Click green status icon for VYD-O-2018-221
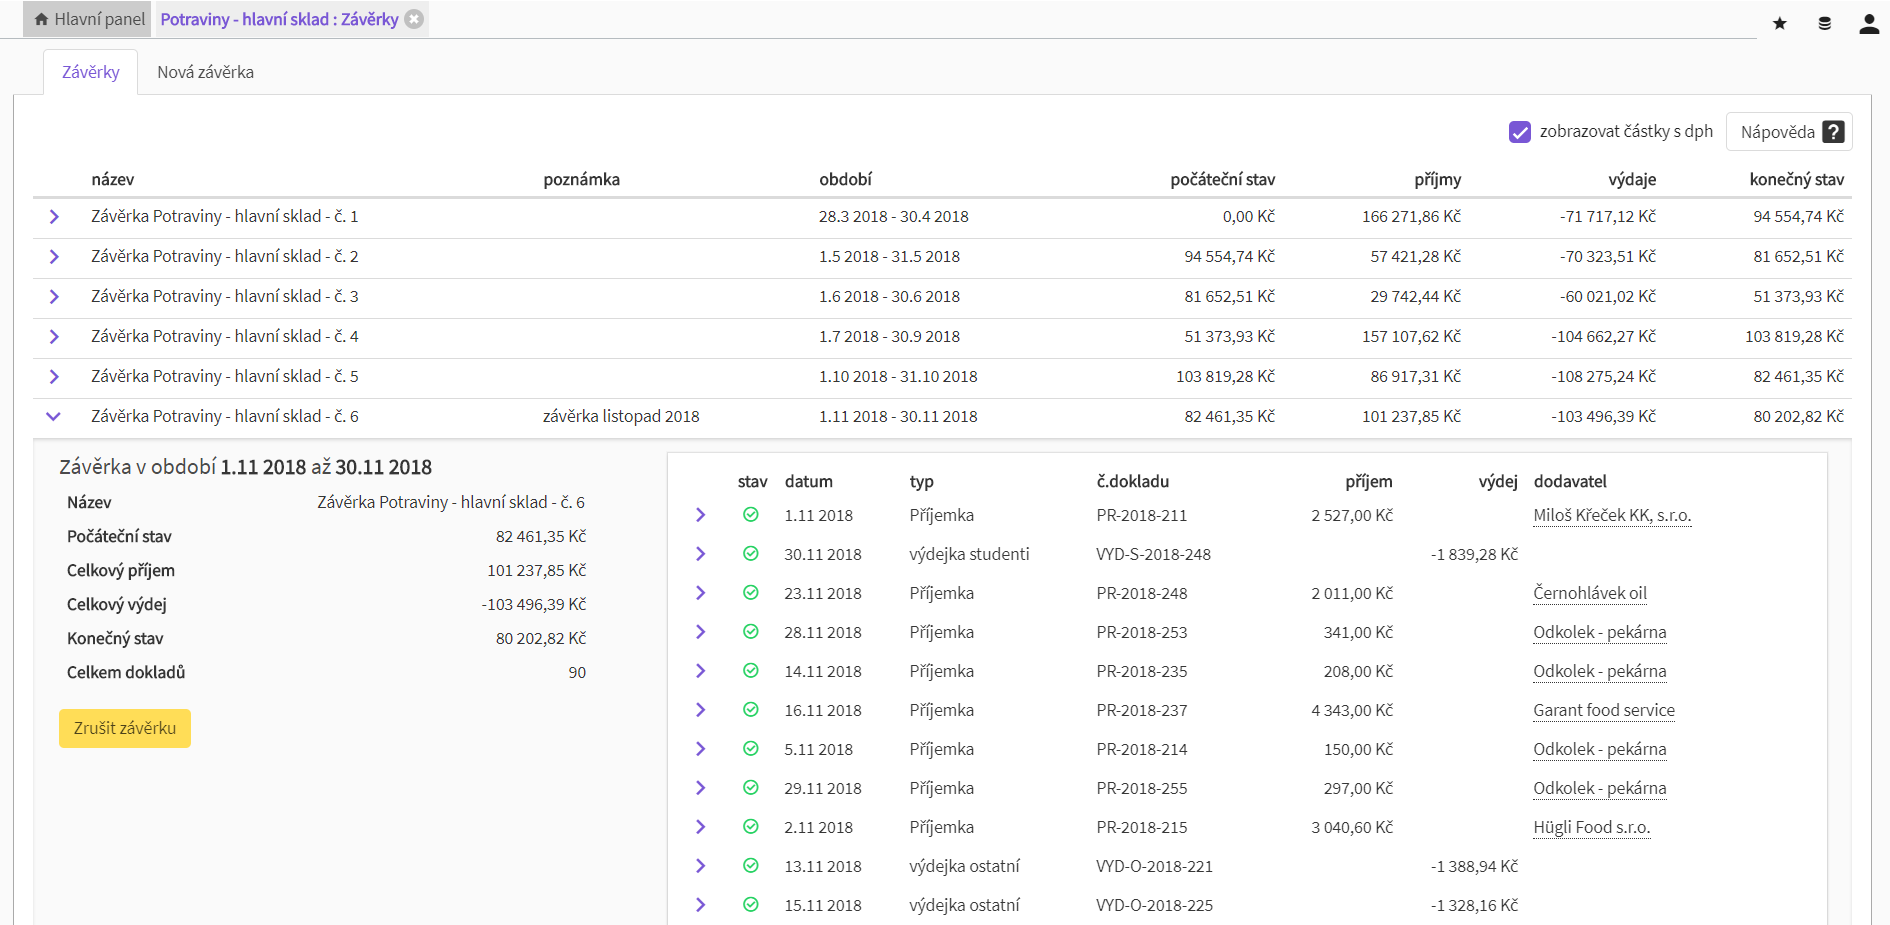Screen dimensions: 1890x925 (x=750, y=866)
